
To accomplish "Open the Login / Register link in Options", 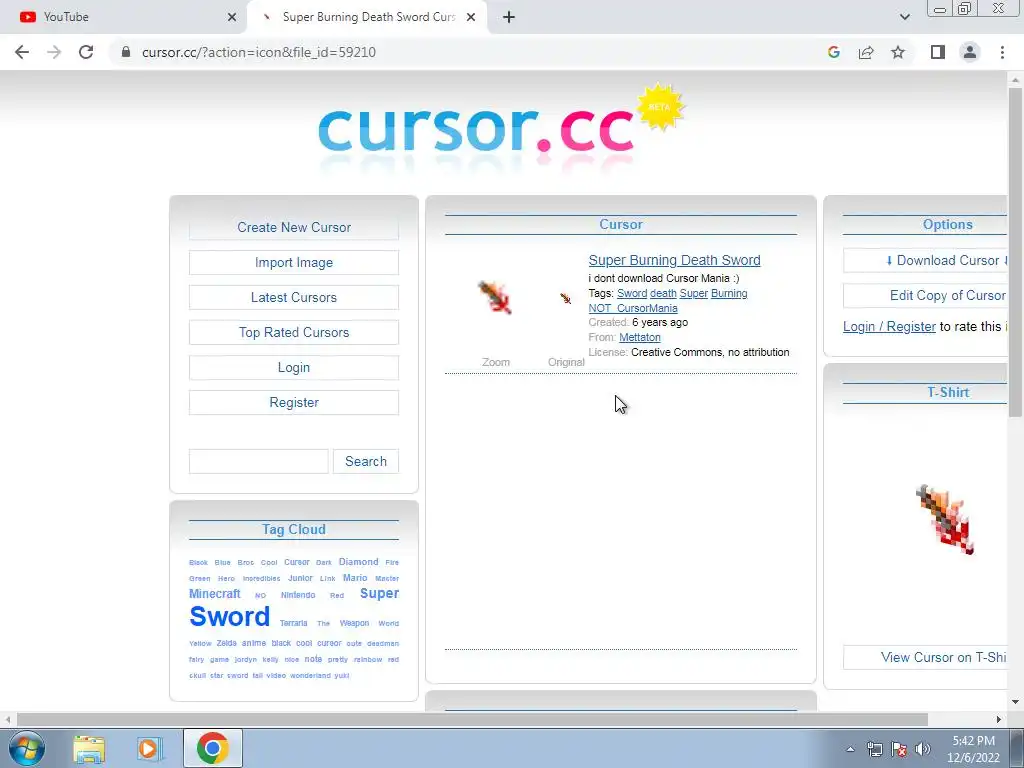I will click(x=889, y=327).
